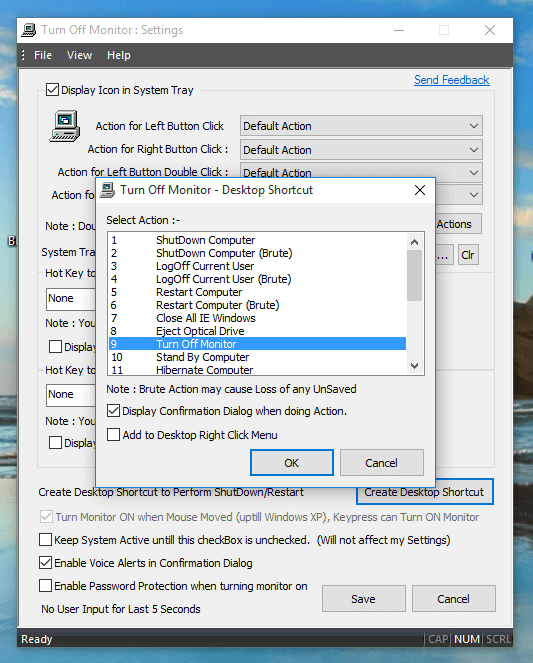This screenshot has height=663, width=533.
Task: Click the first hot key None field
Action: click(71, 299)
